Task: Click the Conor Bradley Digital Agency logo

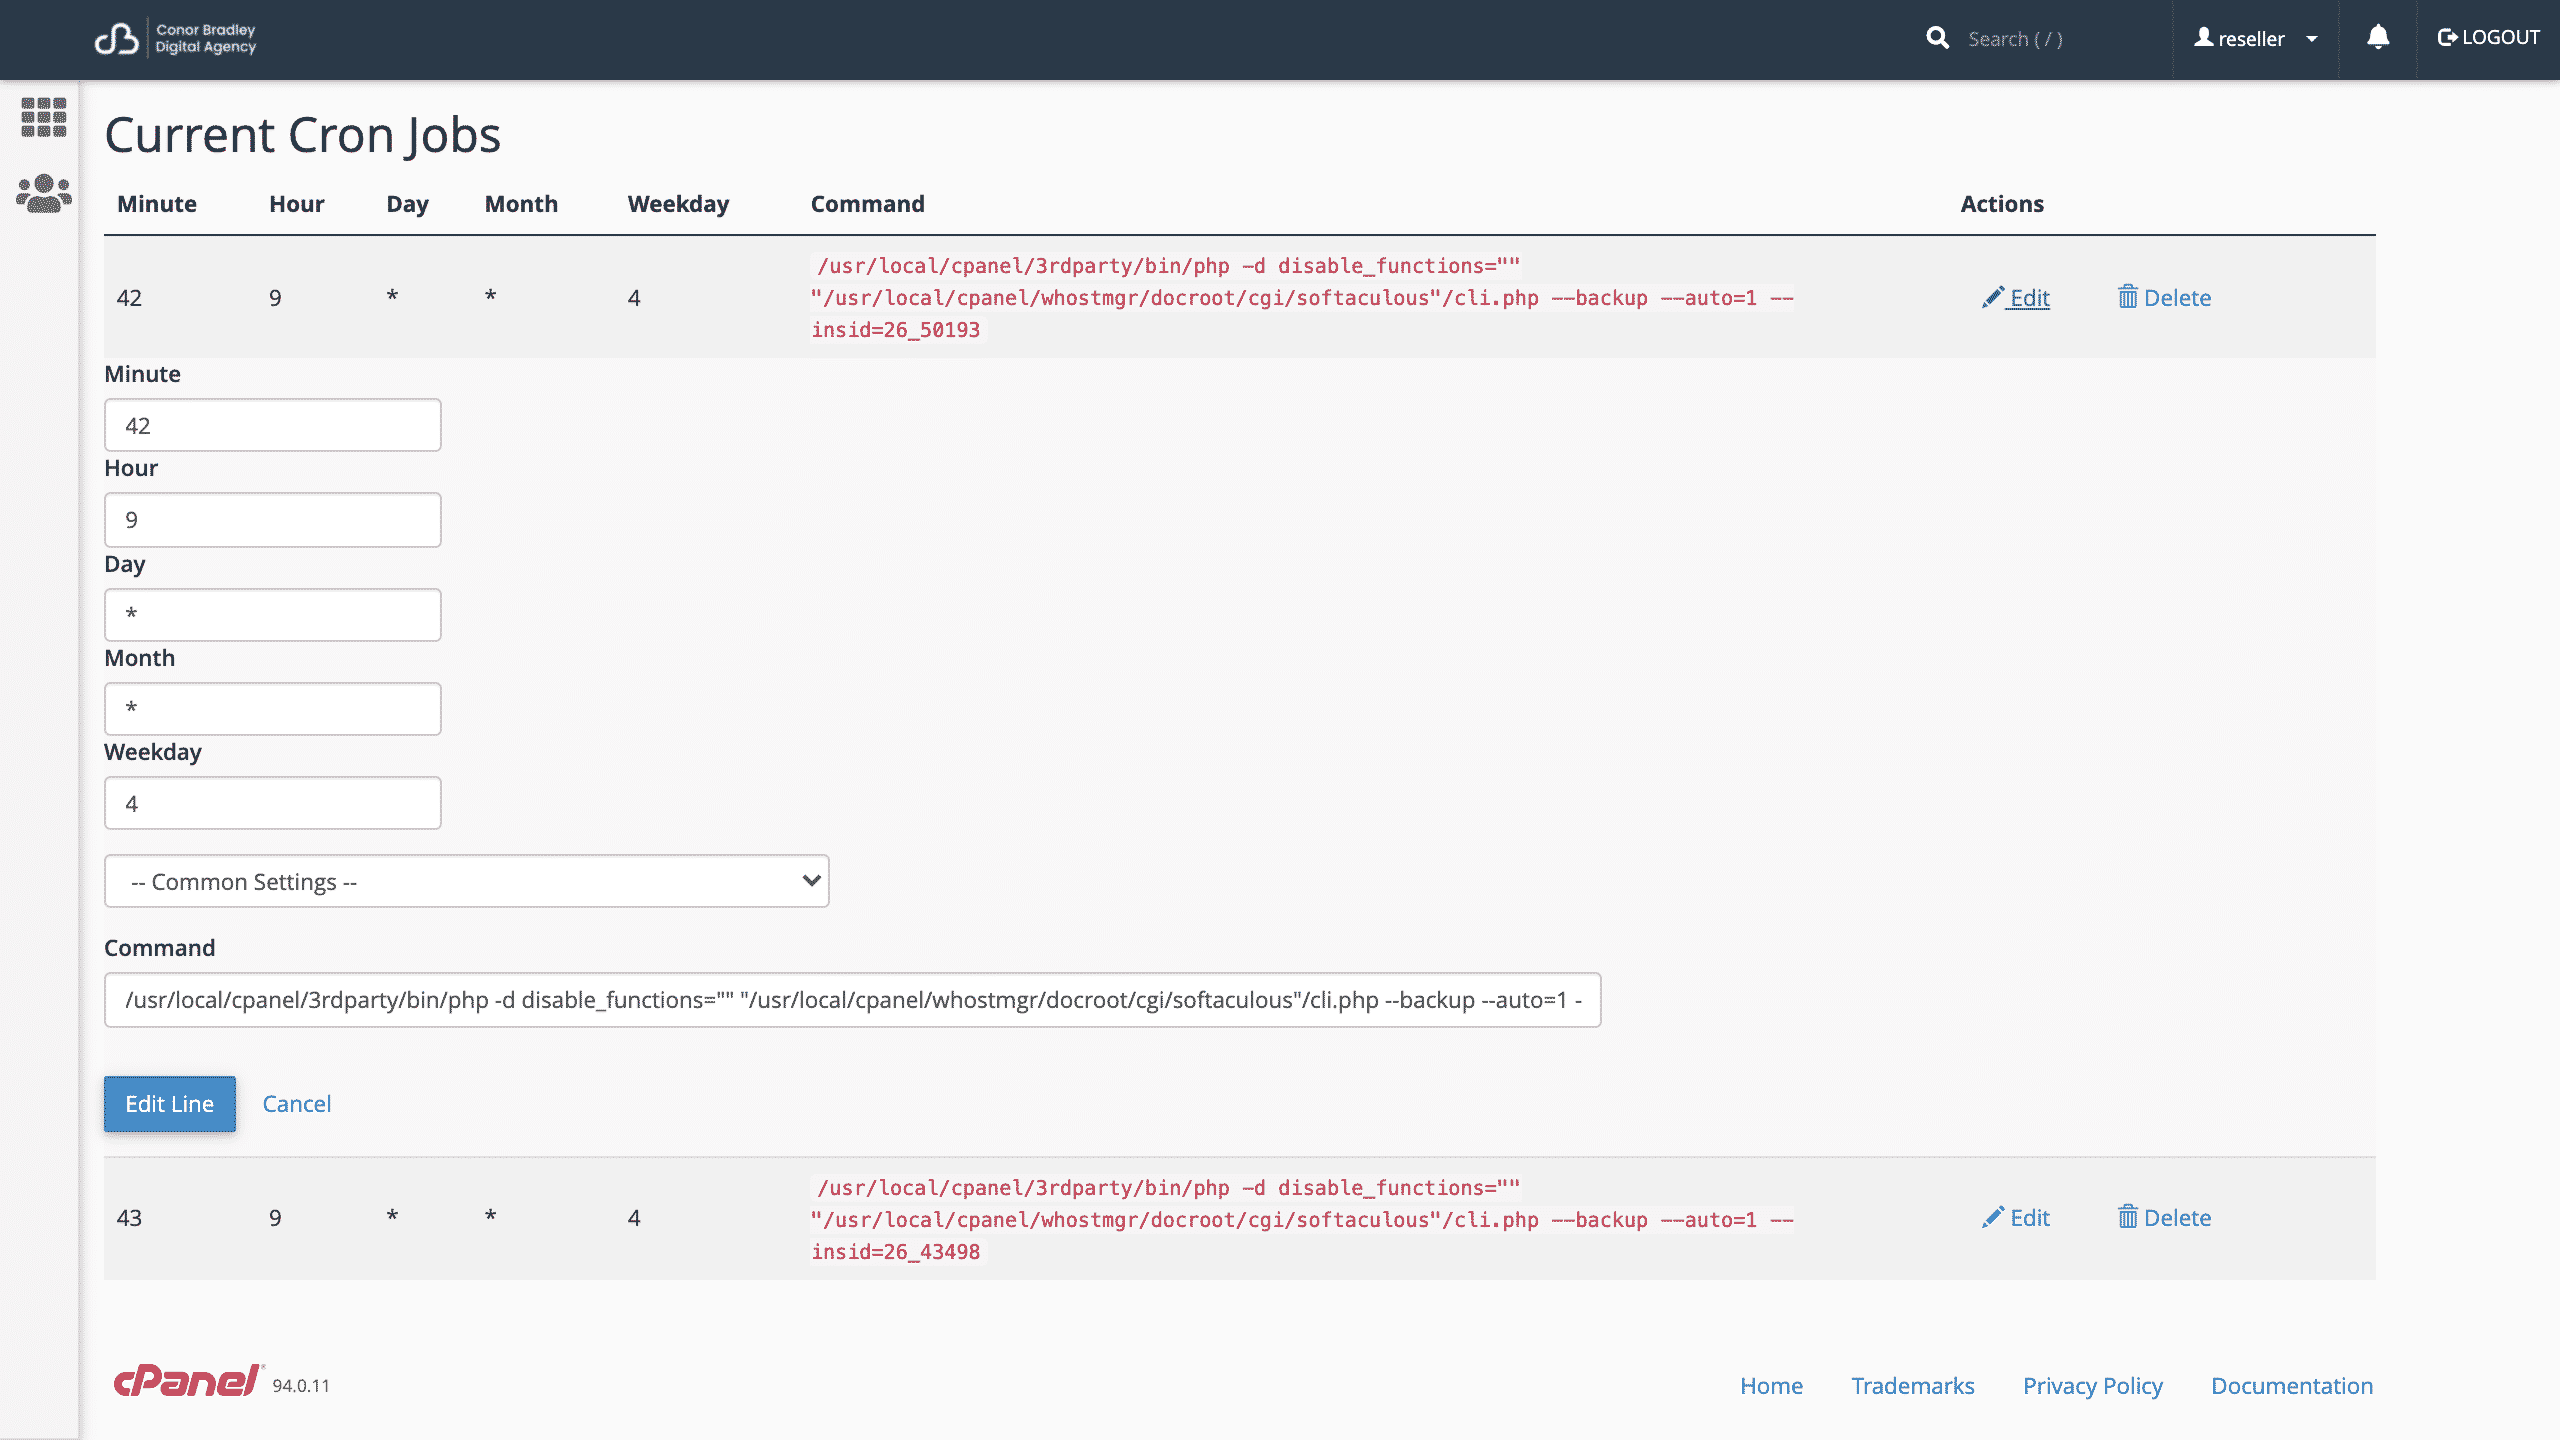Action: click(x=175, y=38)
